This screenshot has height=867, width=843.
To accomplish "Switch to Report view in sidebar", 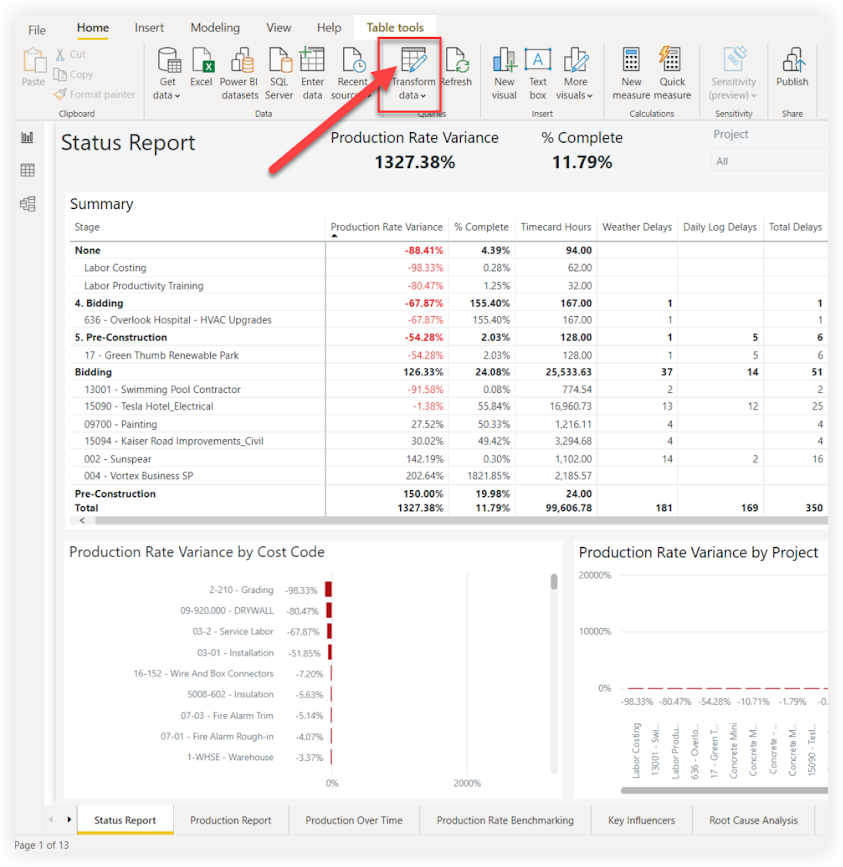I will (28, 137).
